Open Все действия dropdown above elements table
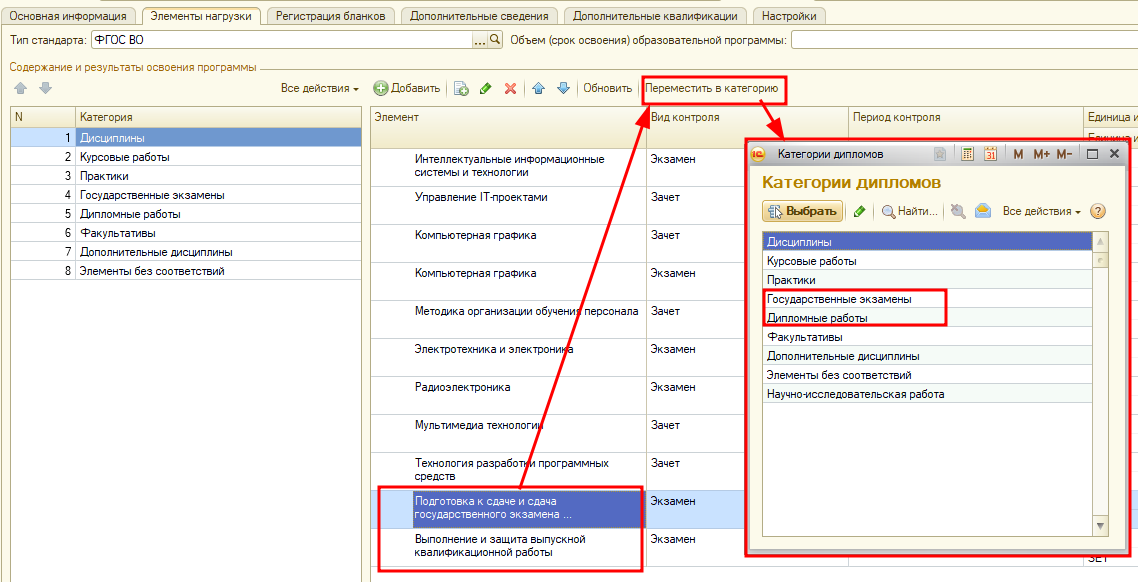This screenshot has height=582, width=1138. 319,88
